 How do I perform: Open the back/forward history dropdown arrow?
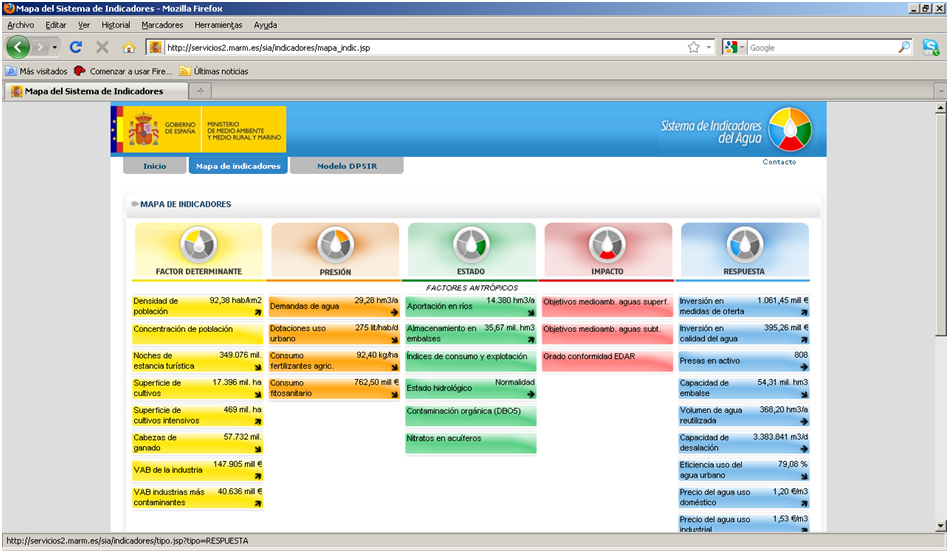click(55, 47)
